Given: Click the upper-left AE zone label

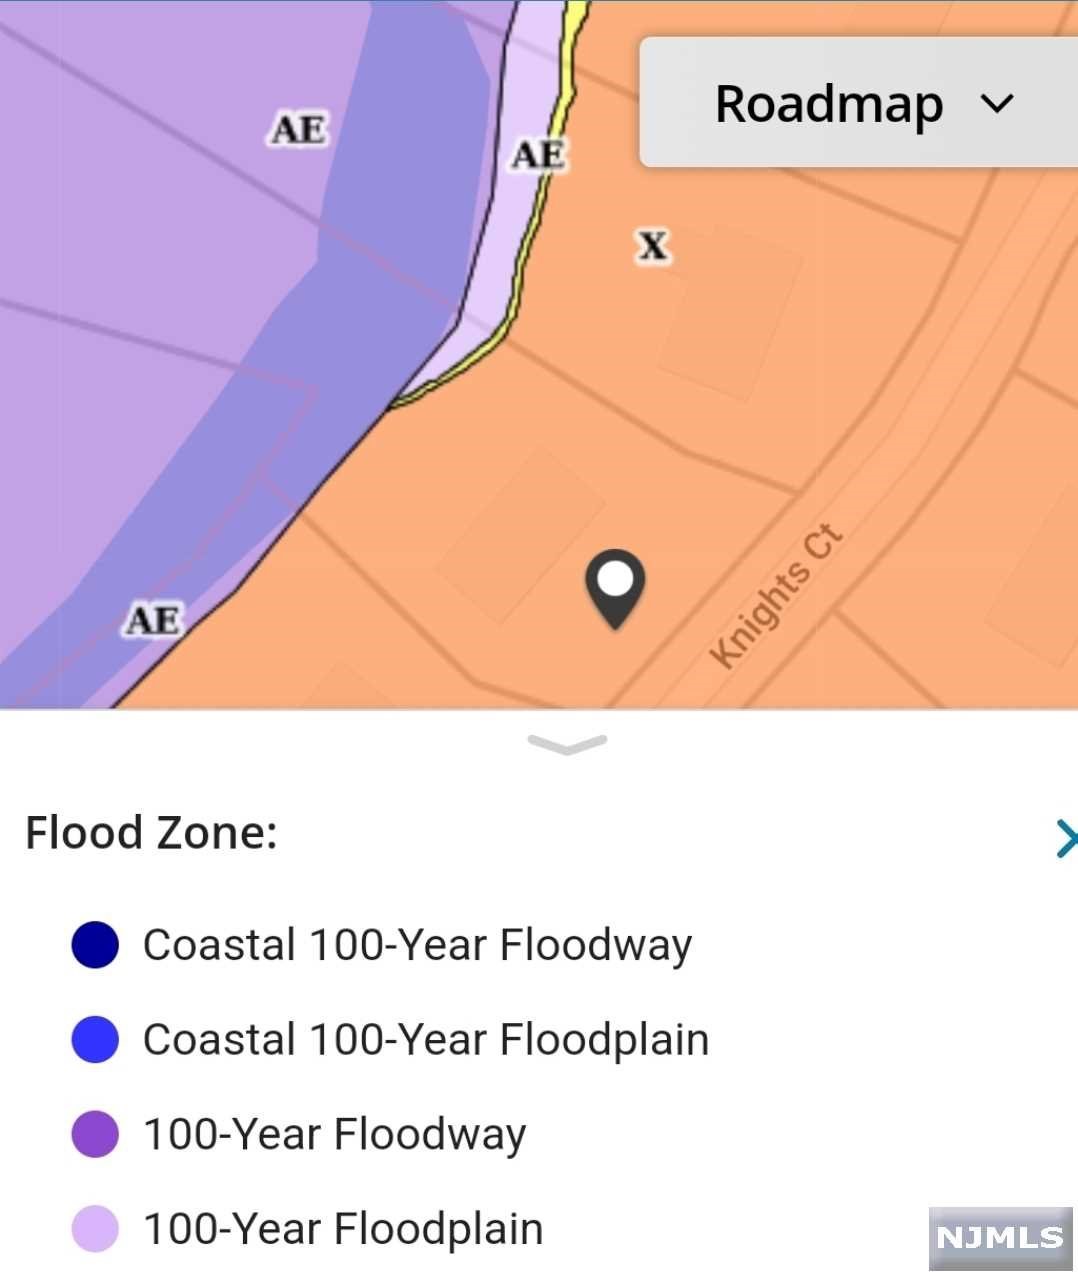Looking at the screenshot, I should click(298, 129).
